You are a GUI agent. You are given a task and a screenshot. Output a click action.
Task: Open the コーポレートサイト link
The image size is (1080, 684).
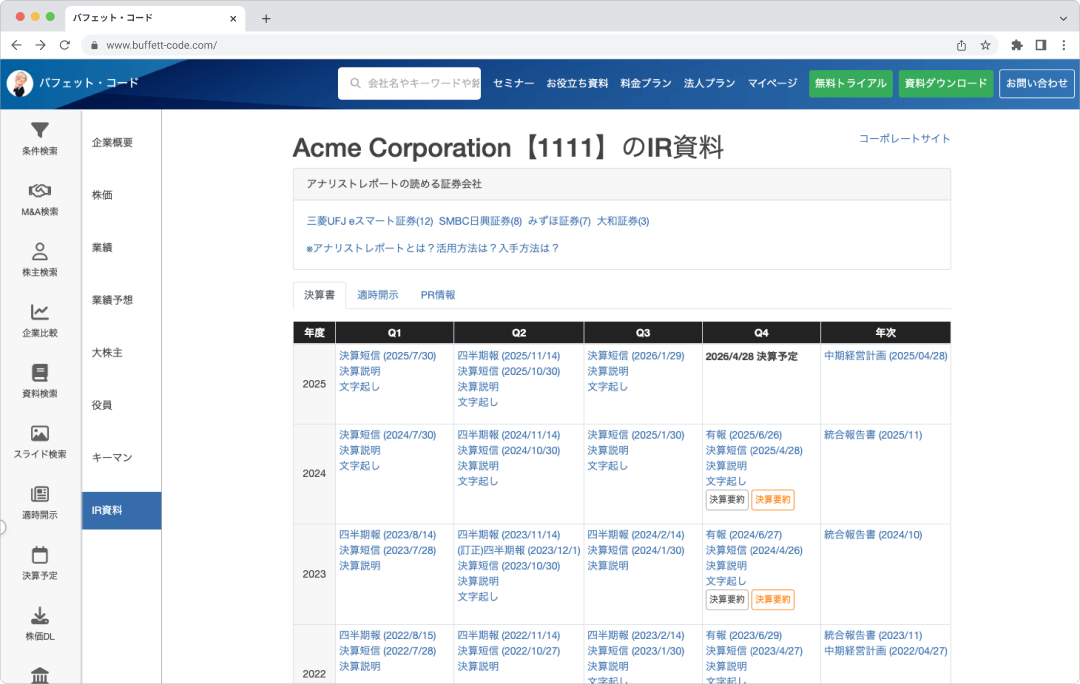[904, 139]
